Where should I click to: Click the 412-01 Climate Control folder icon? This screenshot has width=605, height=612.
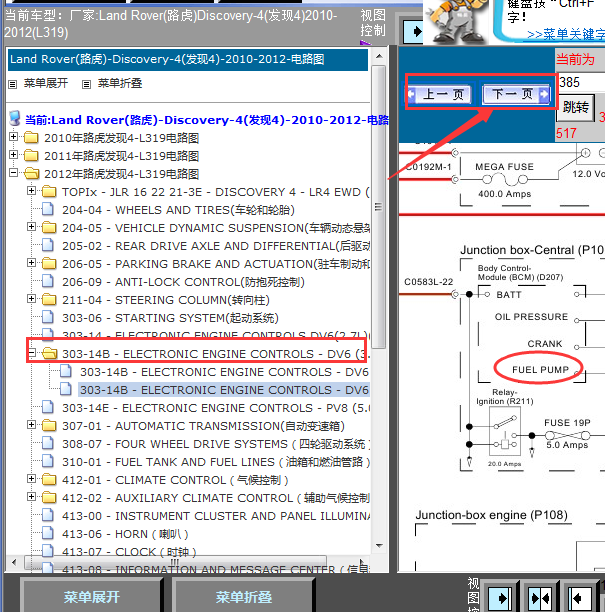pos(49,479)
